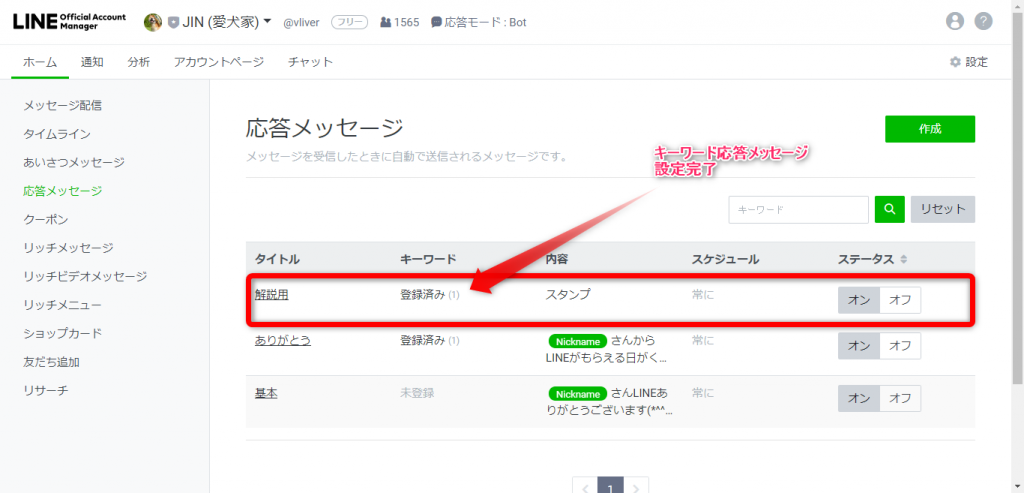
Task: Turn off the ありがとう response message
Action: click(x=900, y=345)
